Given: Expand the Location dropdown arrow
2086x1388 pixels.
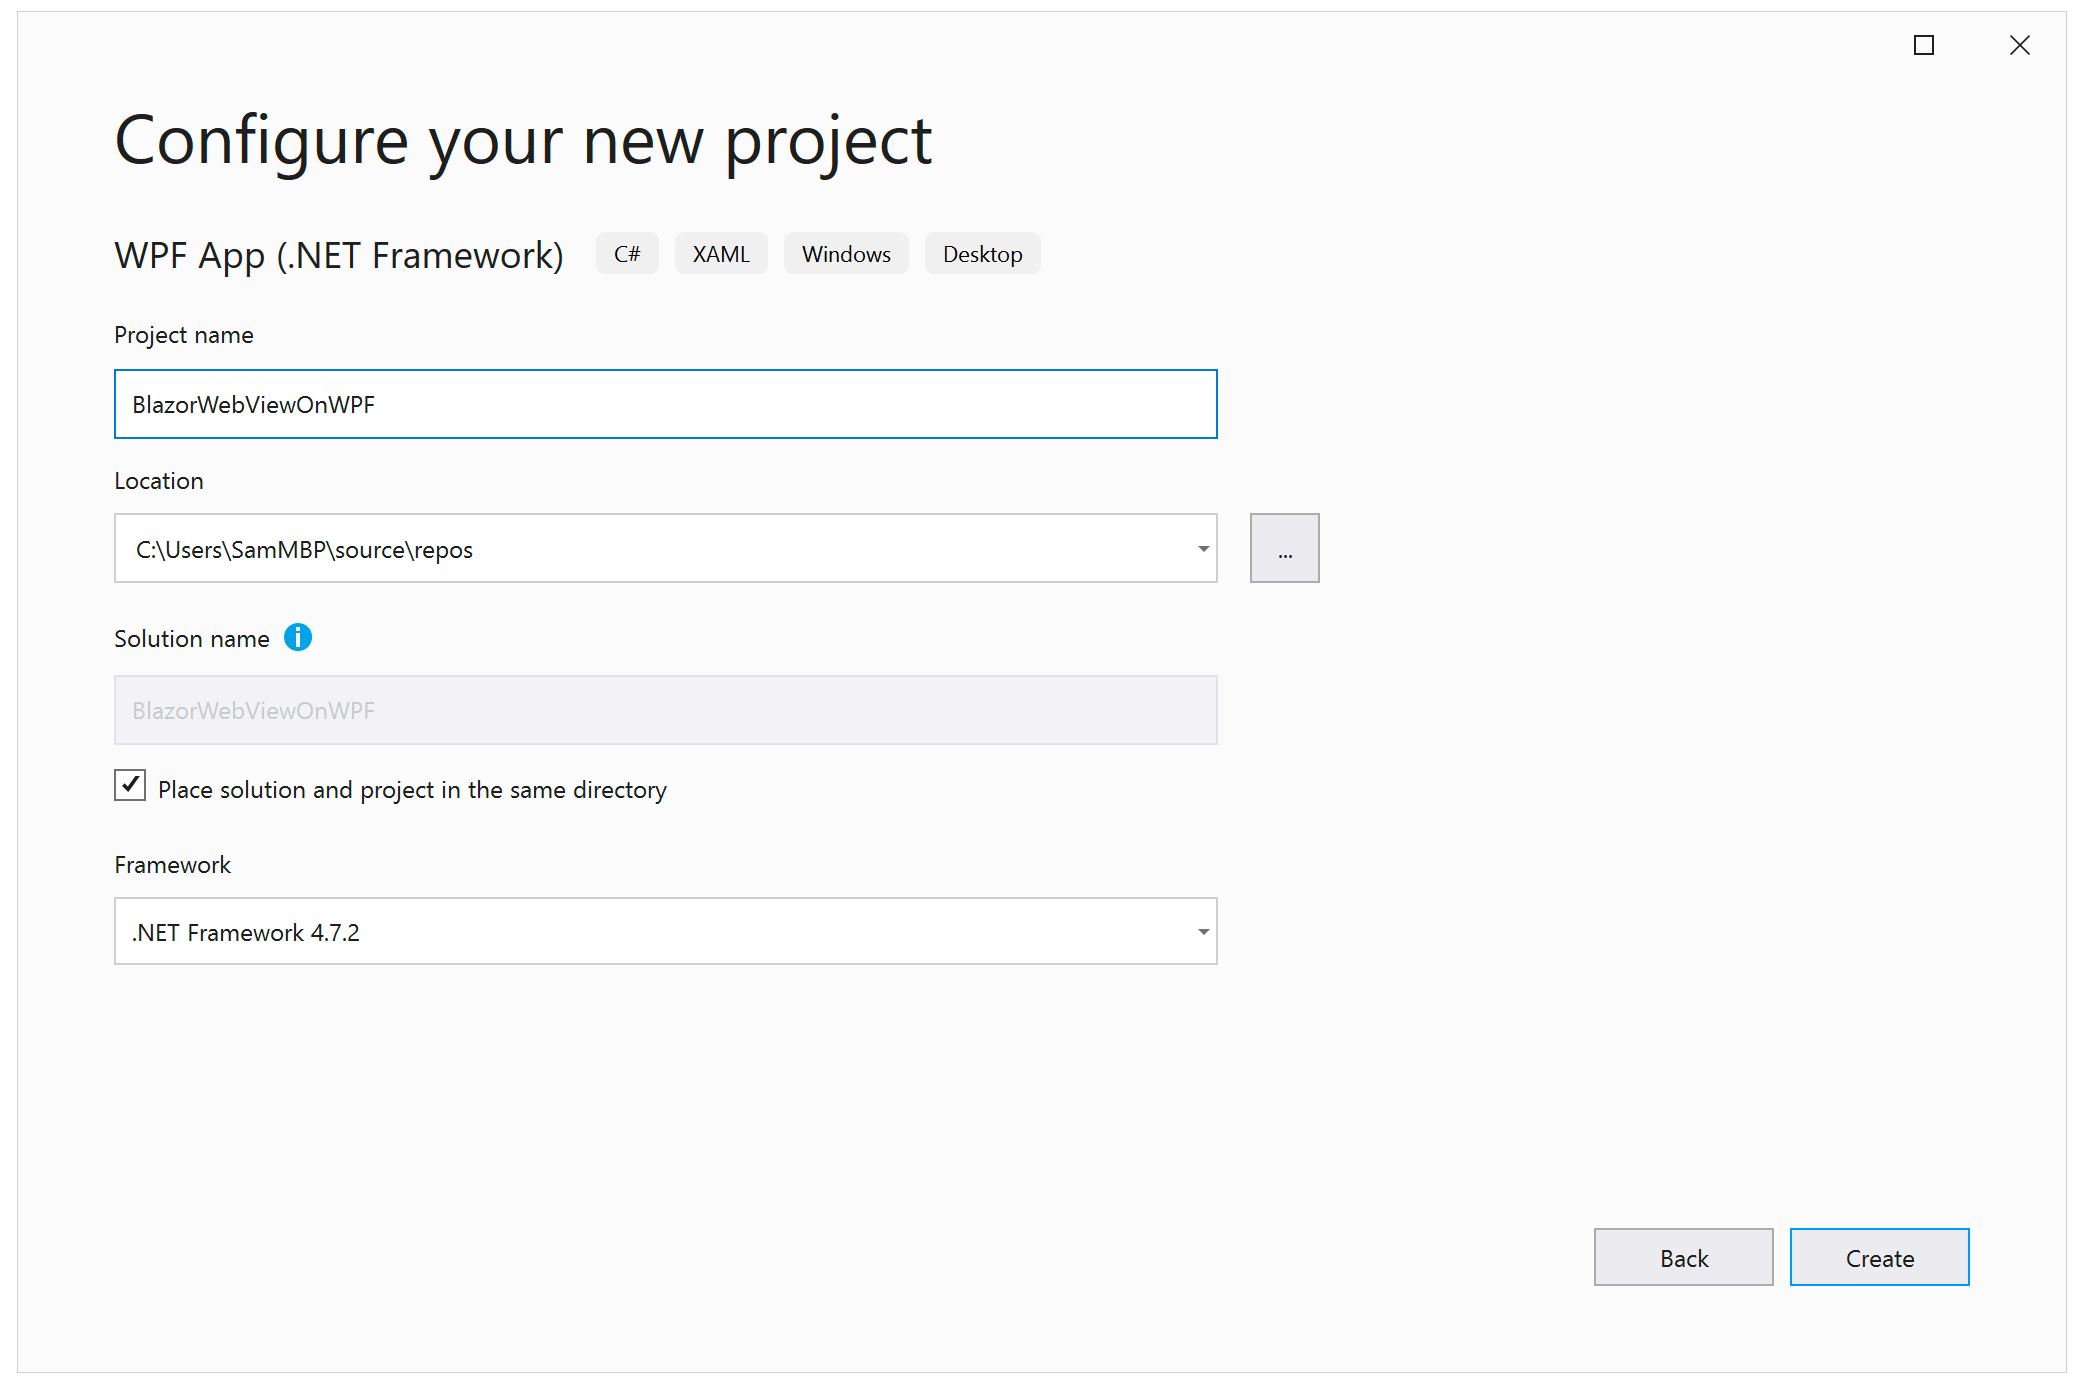Looking at the screenshot, I should pos(1203,549).
